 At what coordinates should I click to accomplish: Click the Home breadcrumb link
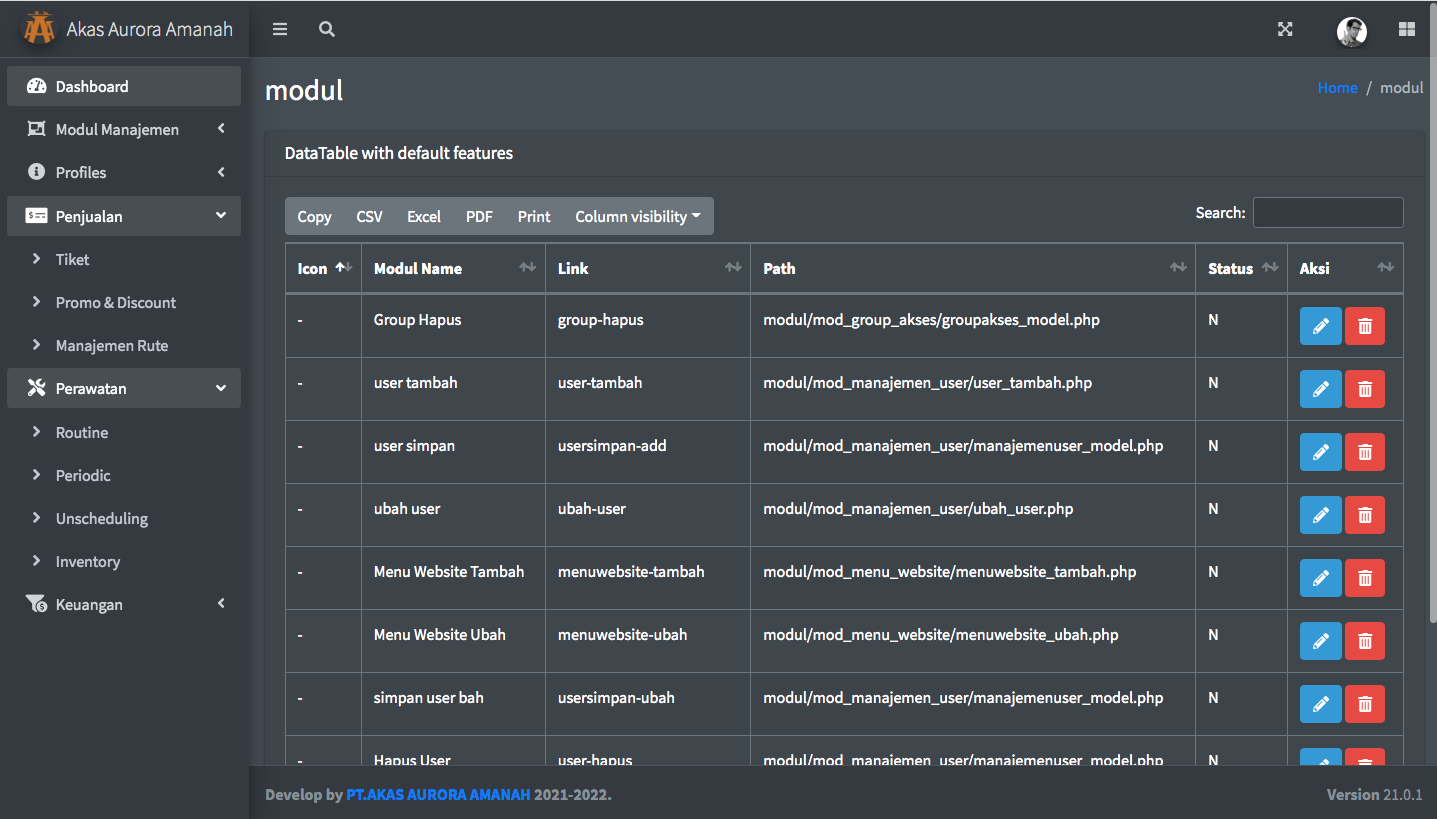(x=1337, y=87)
